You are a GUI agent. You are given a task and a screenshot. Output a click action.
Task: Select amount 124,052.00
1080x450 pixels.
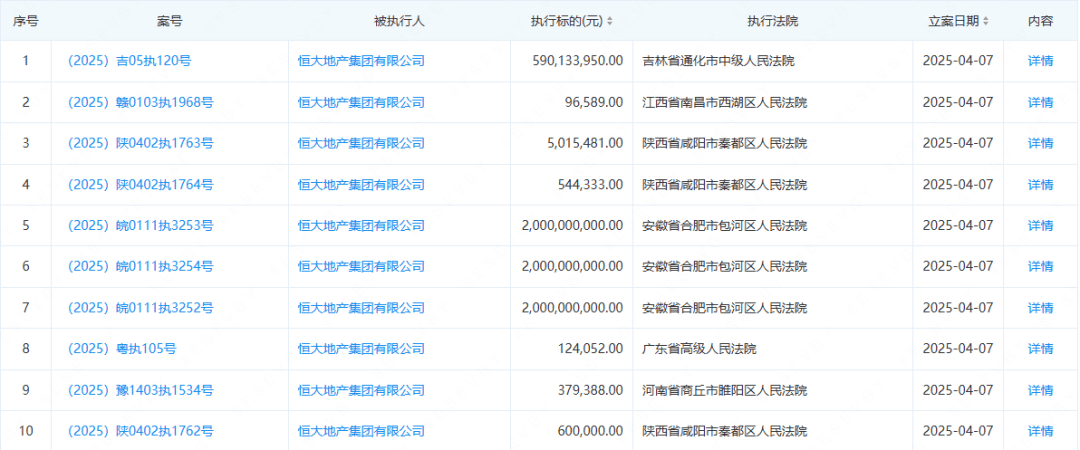click(592, 349)
